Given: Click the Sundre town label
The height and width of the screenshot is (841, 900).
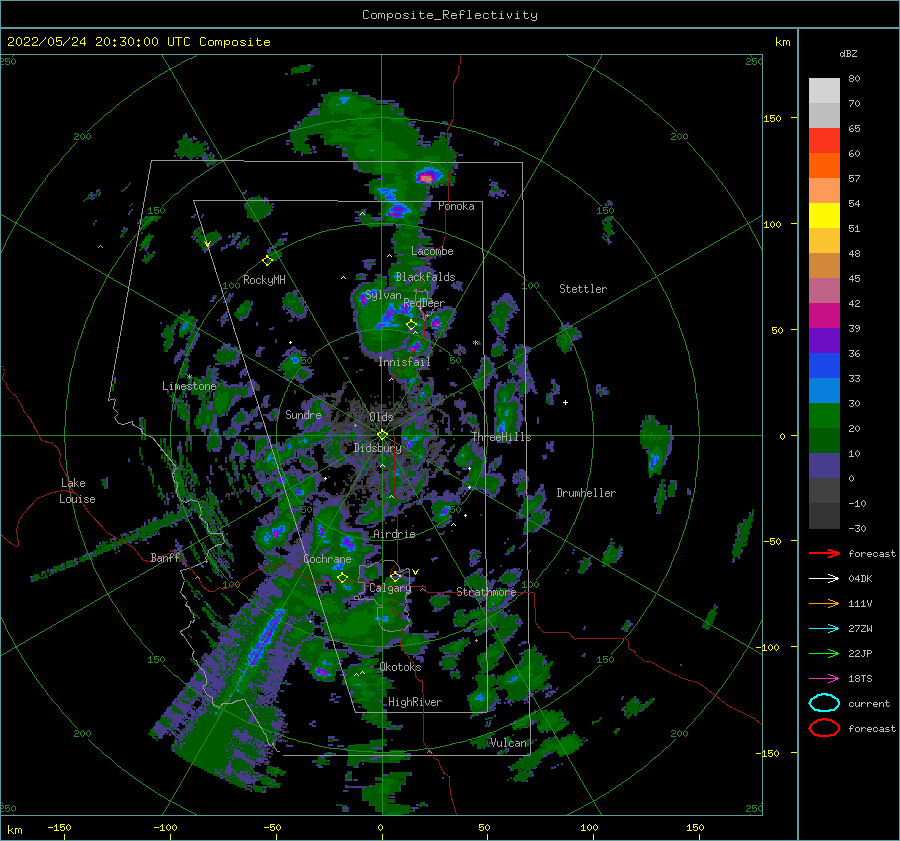Looking at the screenshot, I should pyautogui.click(x=304, y=415).
